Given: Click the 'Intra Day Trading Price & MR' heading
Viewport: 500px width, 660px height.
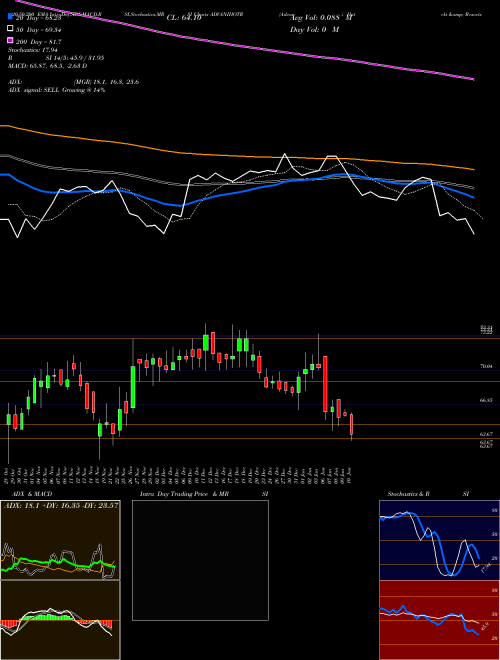Looking at the screenshot, I should (x=184, y=494).
